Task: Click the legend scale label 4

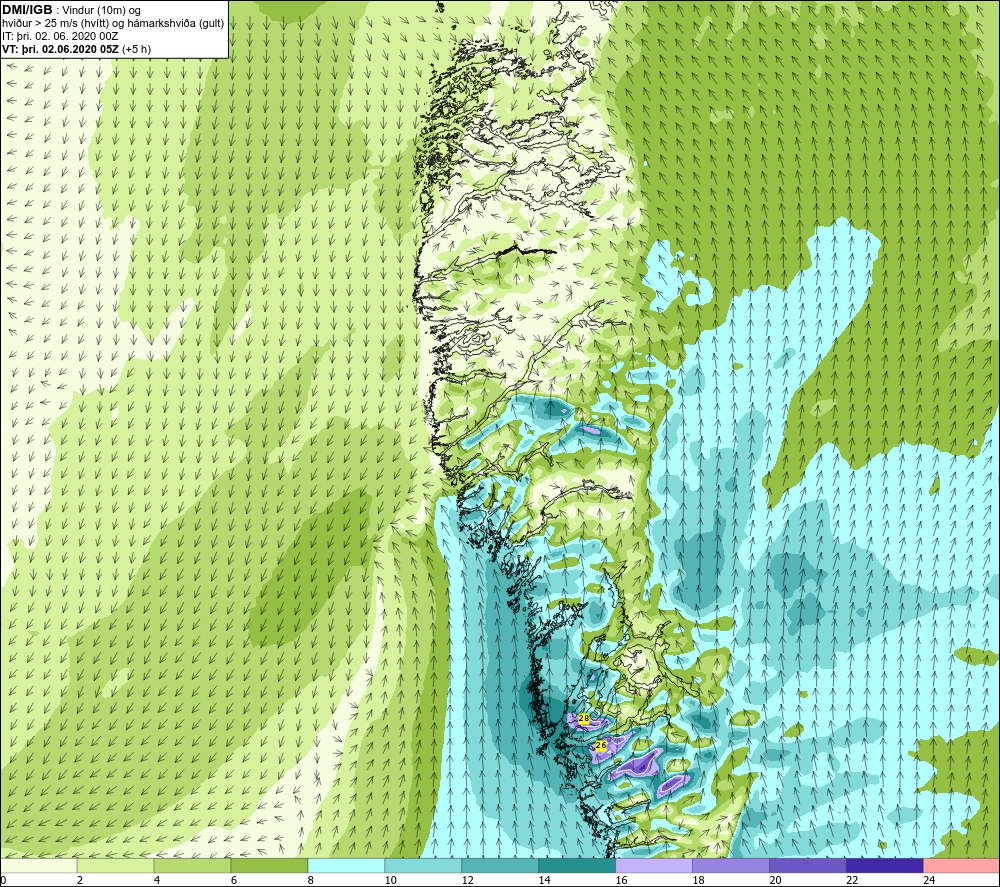Action: pyautogui.click(x=157, y=880)
